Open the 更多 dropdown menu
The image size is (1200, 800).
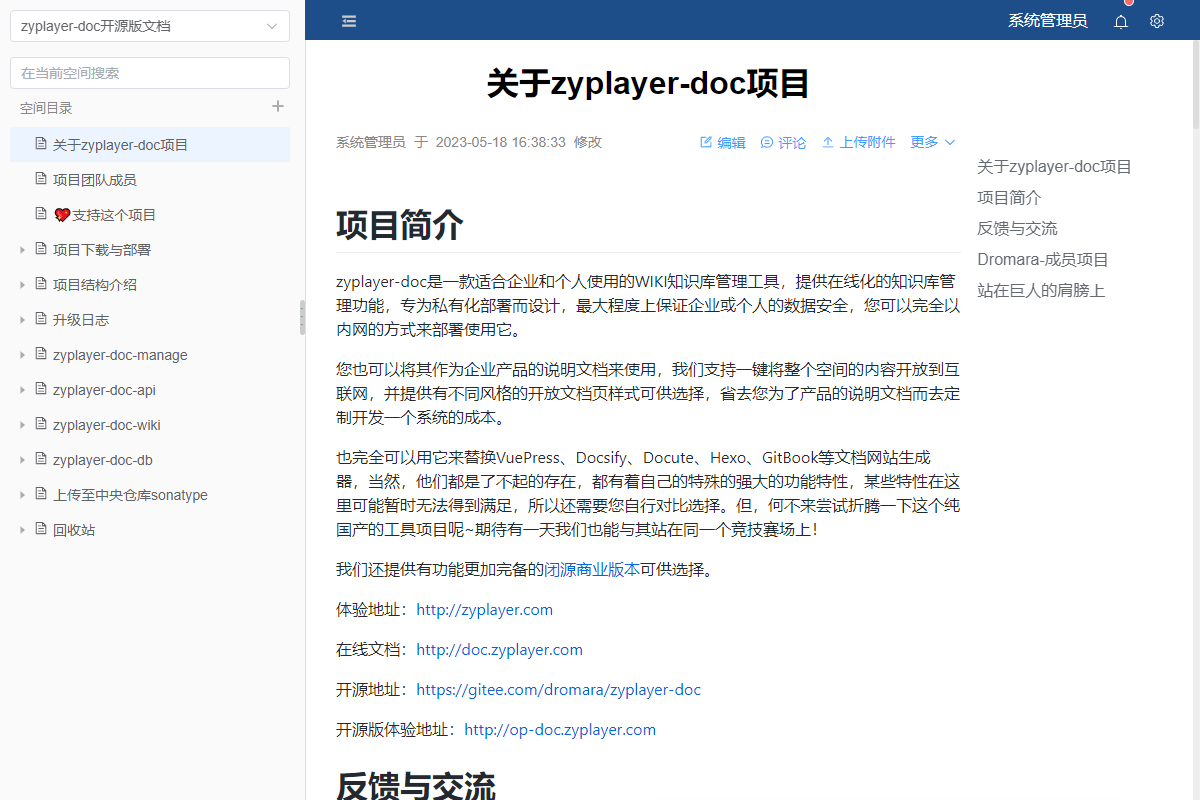pos(932,142)
